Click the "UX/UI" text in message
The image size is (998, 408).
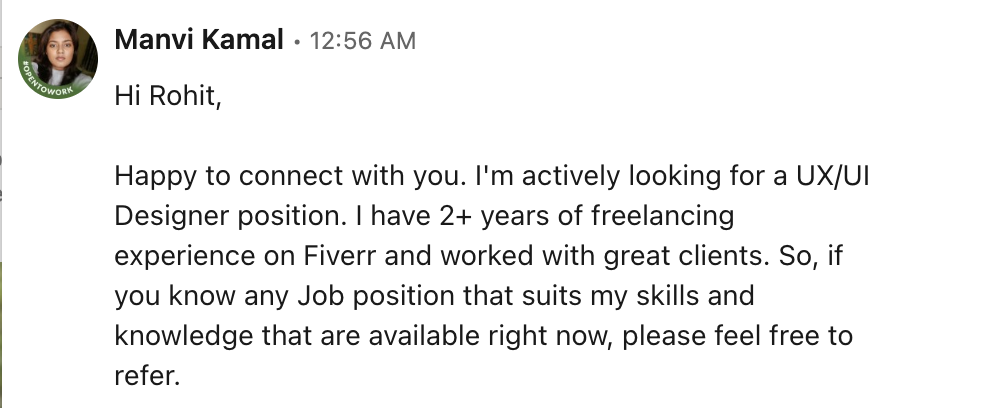[833, 177]
